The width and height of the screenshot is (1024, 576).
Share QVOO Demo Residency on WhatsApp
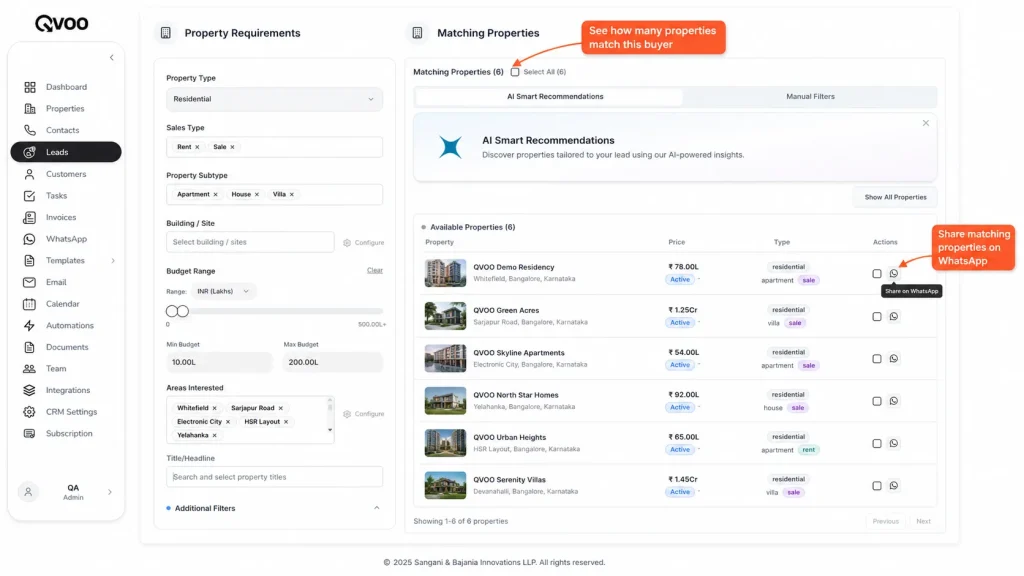[893, 274]
